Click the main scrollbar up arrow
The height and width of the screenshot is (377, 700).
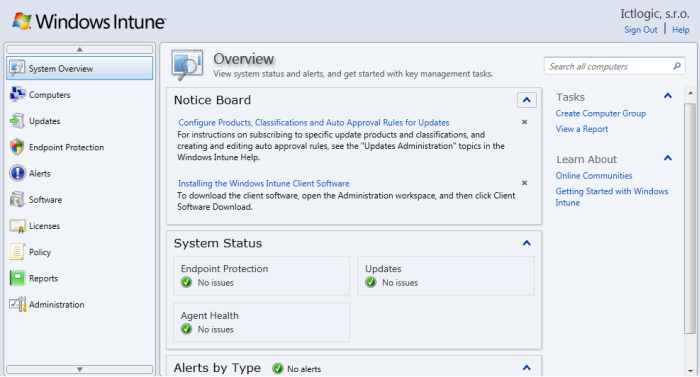click(690, 93)
